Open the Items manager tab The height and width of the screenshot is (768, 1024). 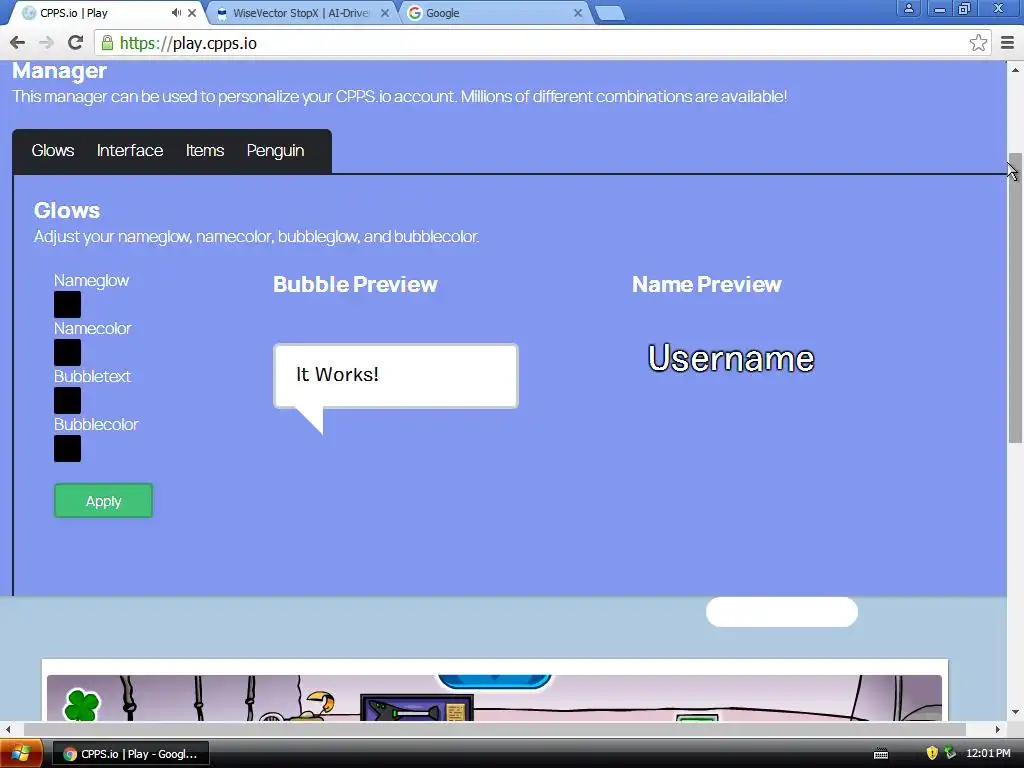tap(205, 151)
